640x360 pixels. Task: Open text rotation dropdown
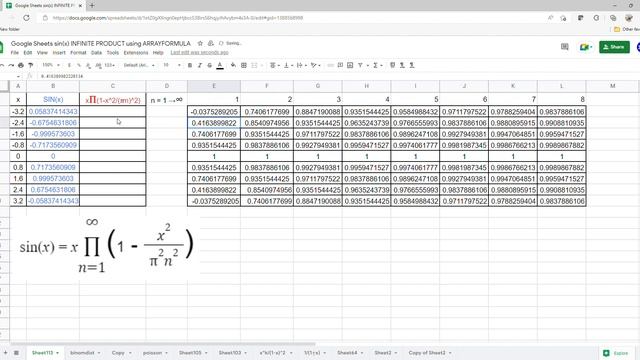315,65
